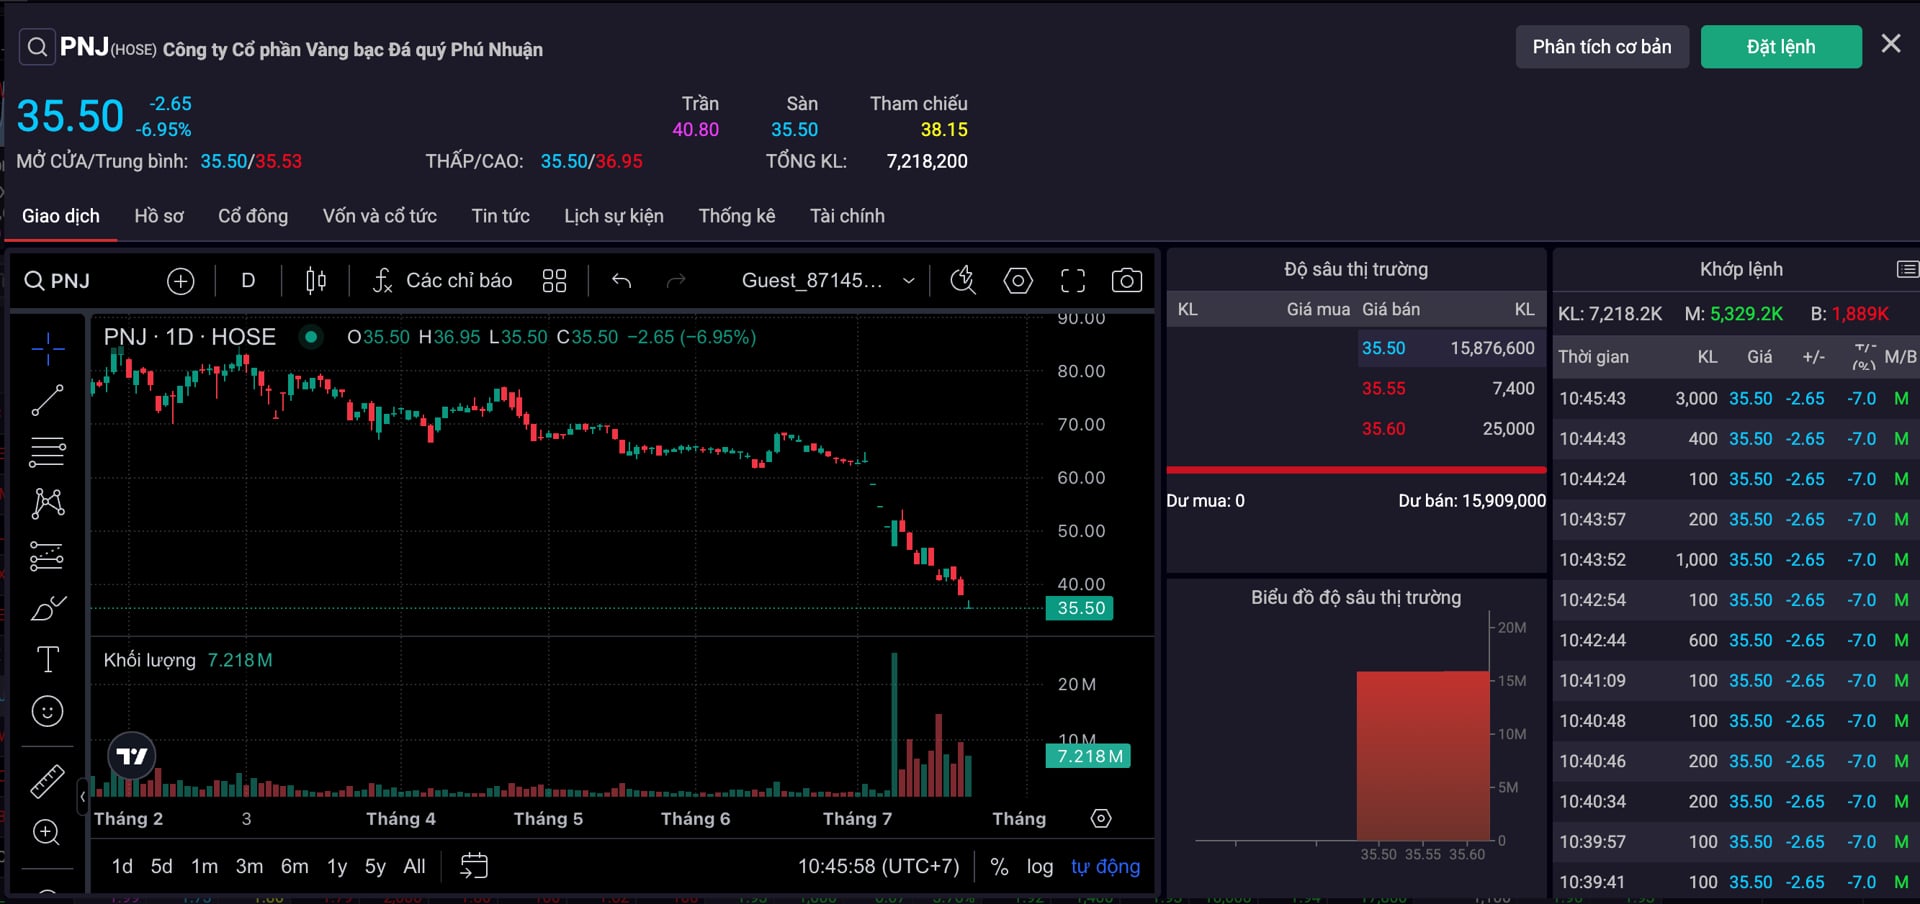Toggle log scale on price axis

1040,867
